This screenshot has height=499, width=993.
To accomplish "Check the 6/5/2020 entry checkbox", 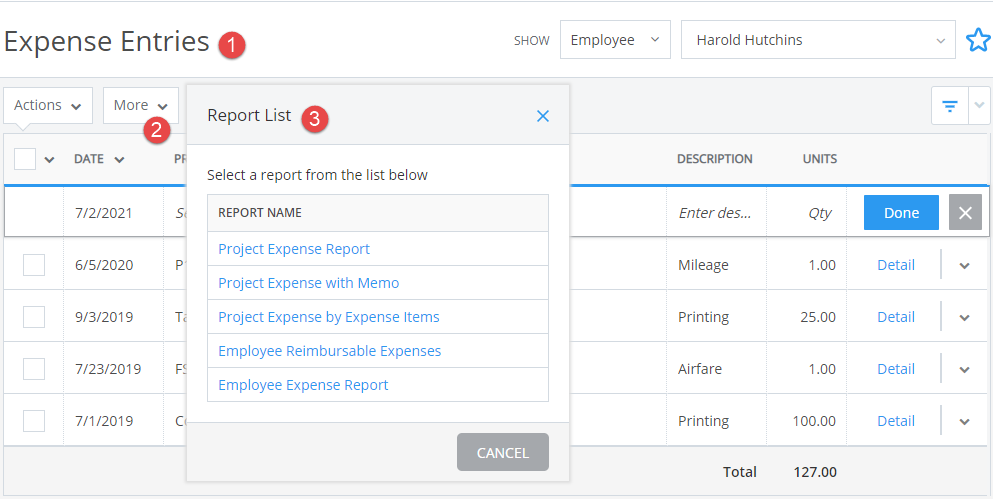I will point(34,265).
